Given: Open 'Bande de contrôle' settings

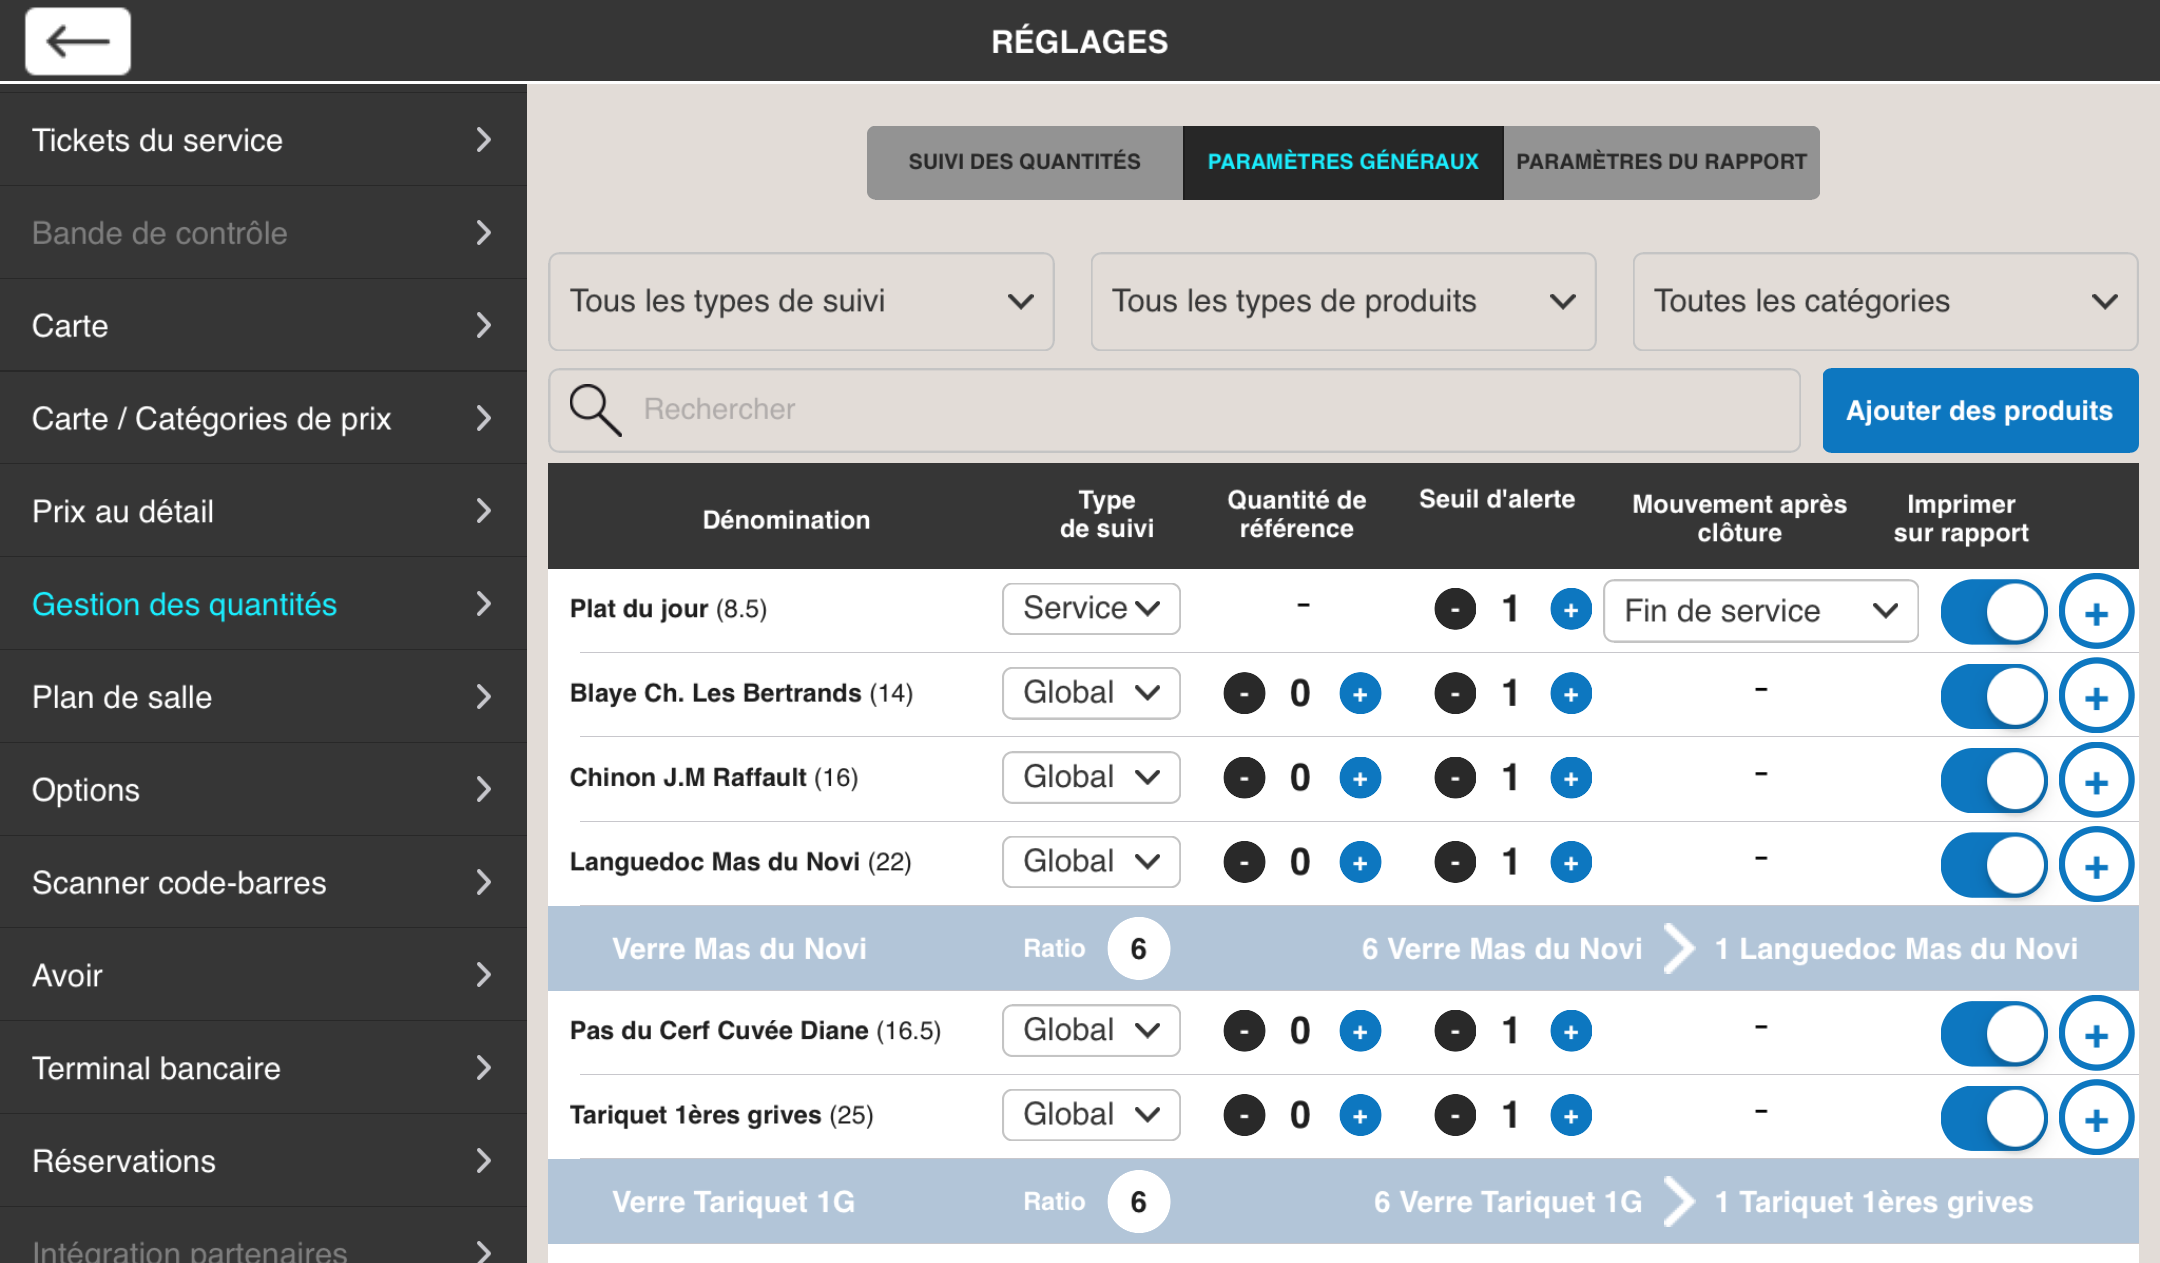Looking at the screenshot, I should click(x=263, y=233).
